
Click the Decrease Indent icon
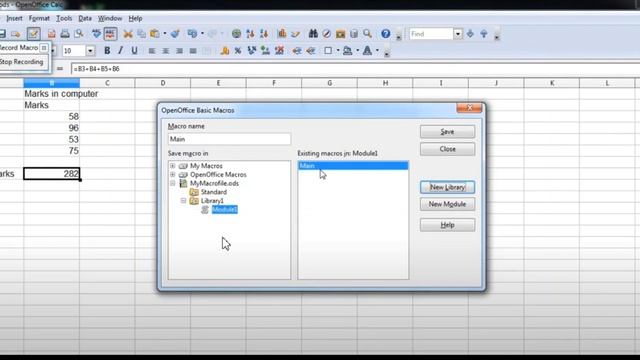pyautogui.click(x=297, y=51)
